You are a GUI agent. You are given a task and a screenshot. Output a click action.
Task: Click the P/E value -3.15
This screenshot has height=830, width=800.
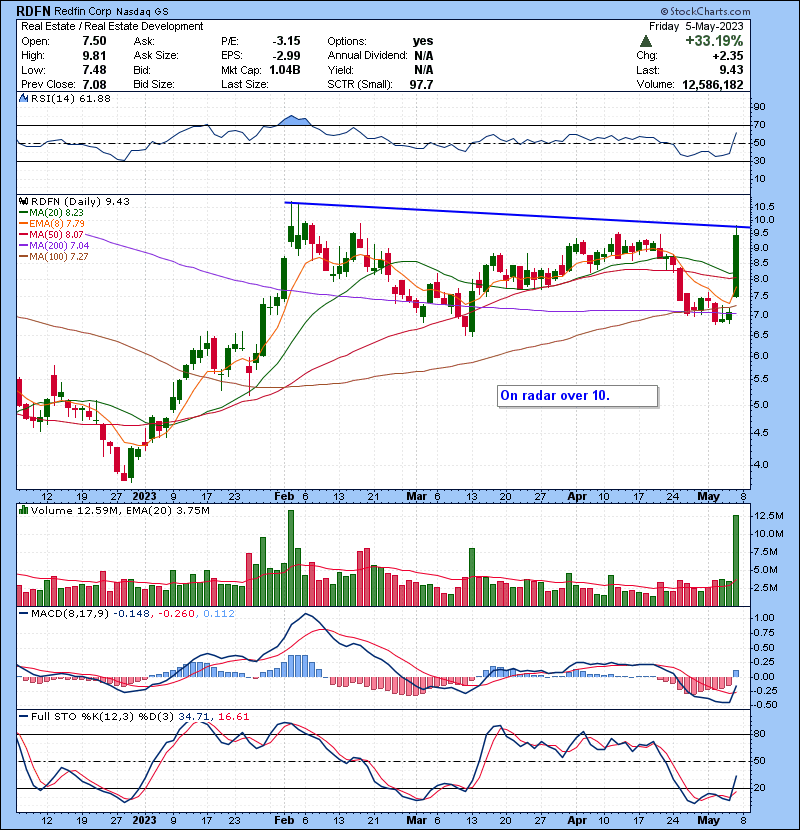click(286, 41)
